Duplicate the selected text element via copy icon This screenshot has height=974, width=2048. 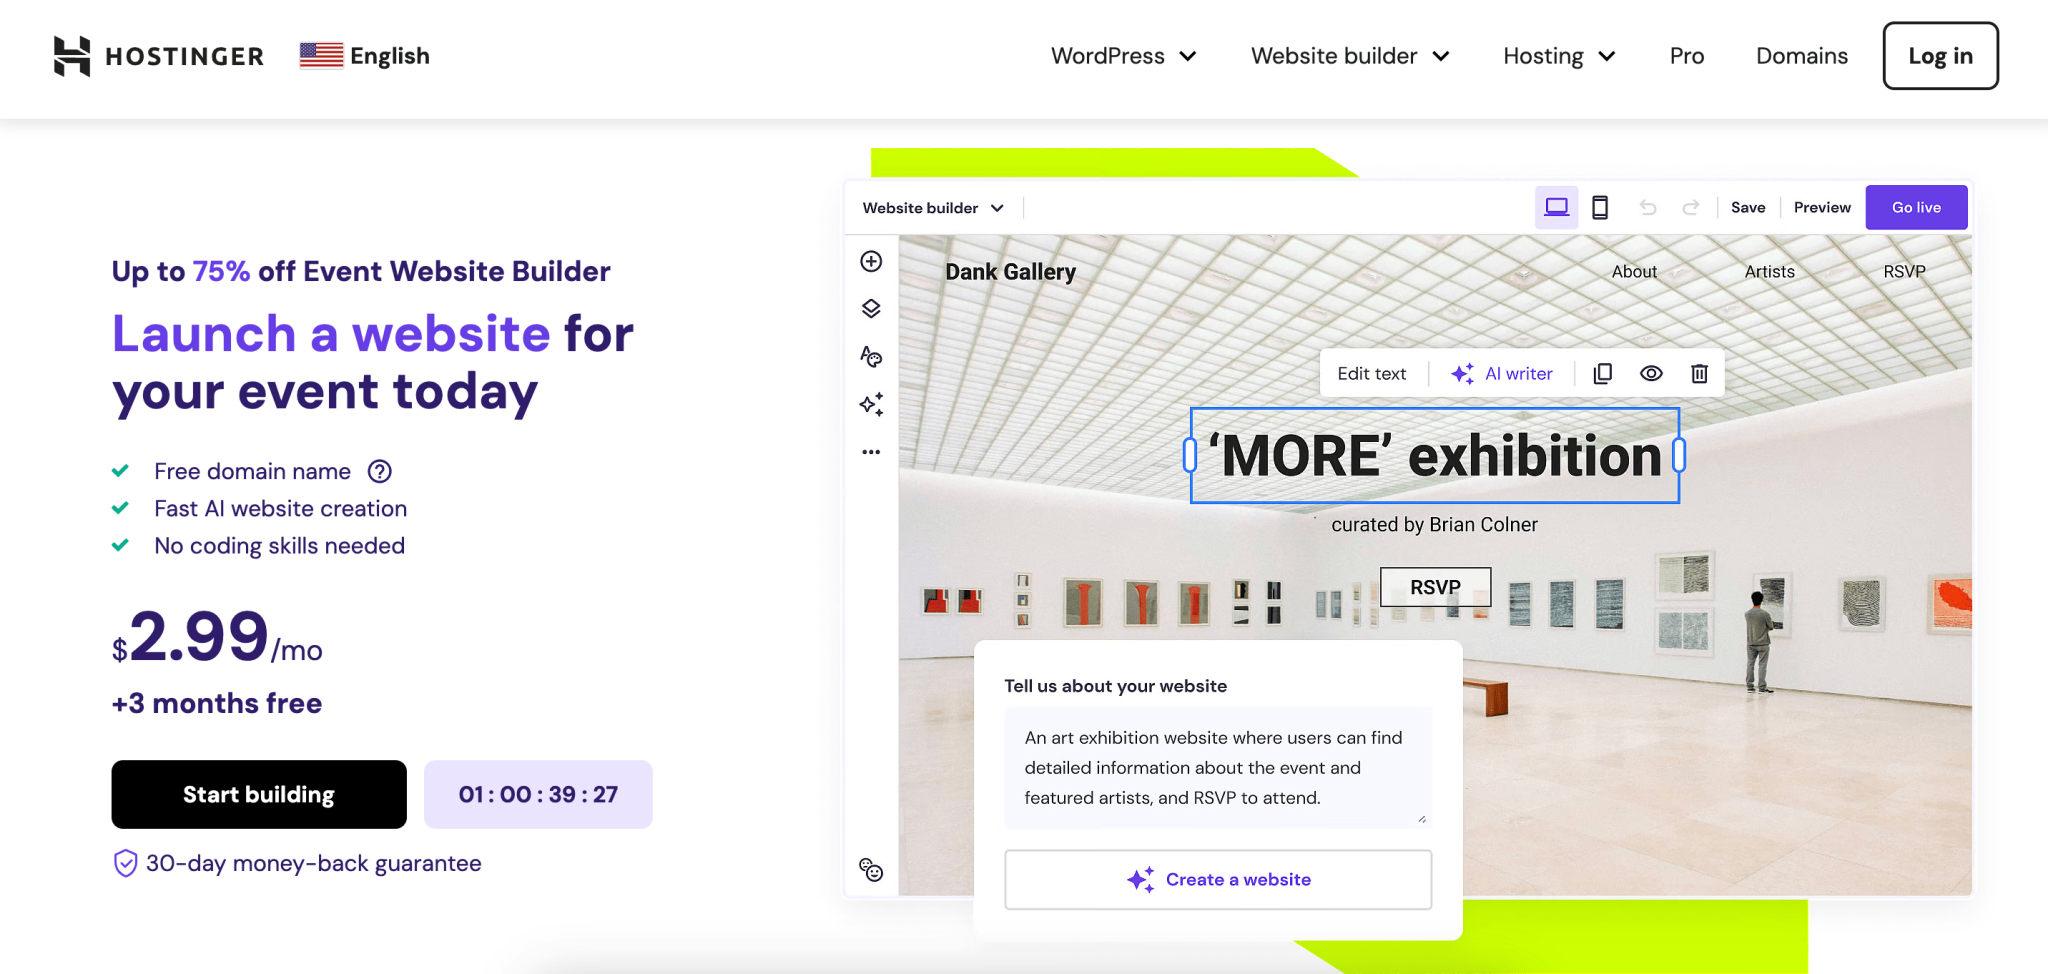1603,373
